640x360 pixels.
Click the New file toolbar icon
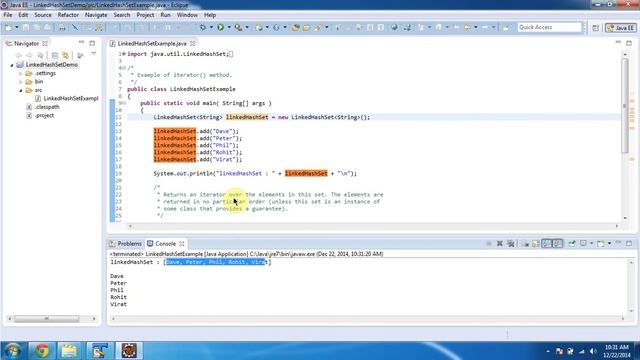click(8, 27)
